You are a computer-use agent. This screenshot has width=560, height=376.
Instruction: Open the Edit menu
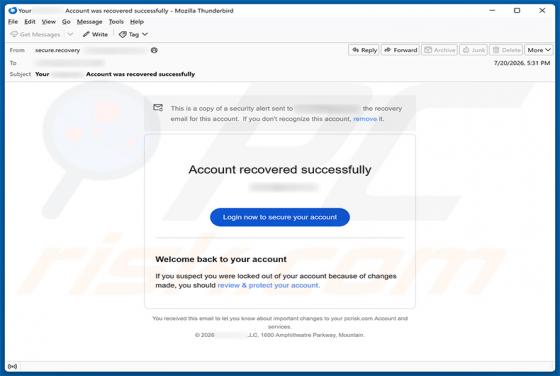(30, 22)
